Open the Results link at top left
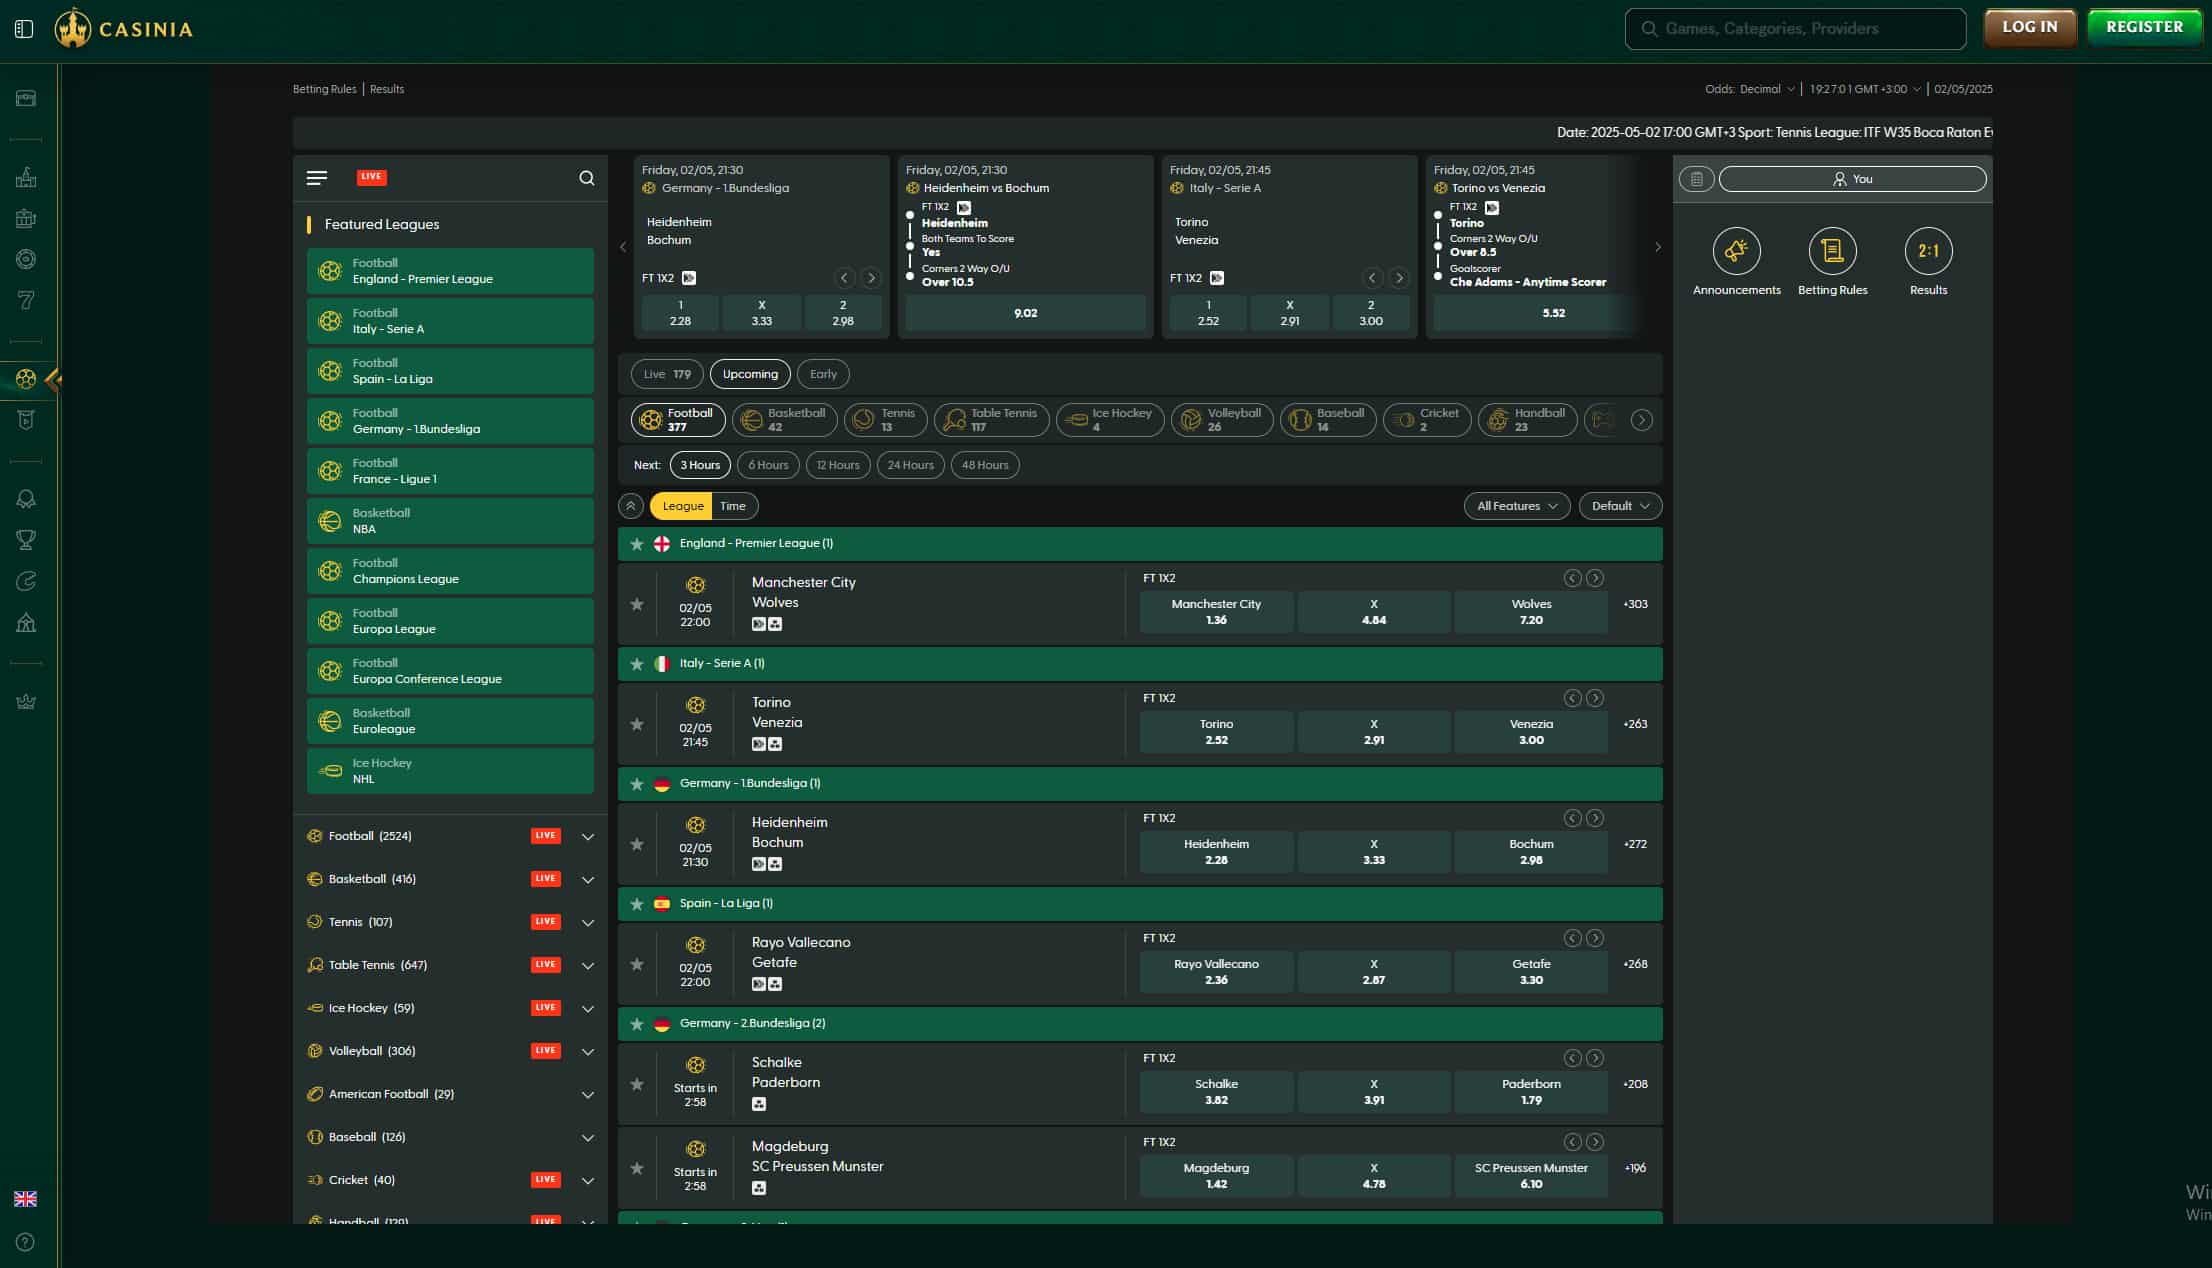Image resolution: width=2212 pixels, height=1268 pixels. 387,89
